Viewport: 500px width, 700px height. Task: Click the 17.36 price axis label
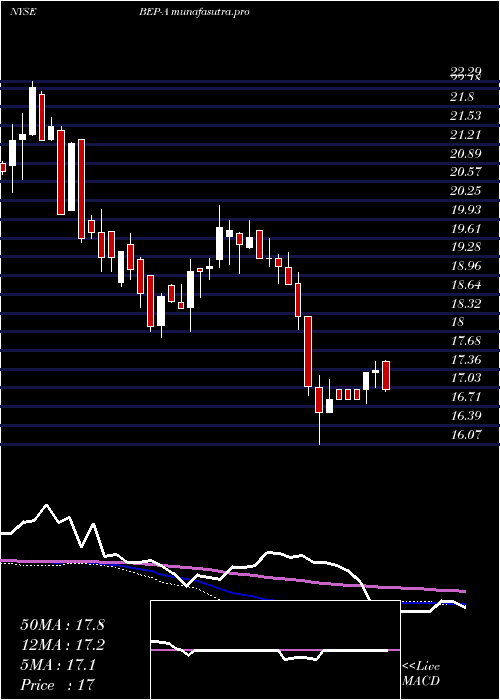click(466, 359)
